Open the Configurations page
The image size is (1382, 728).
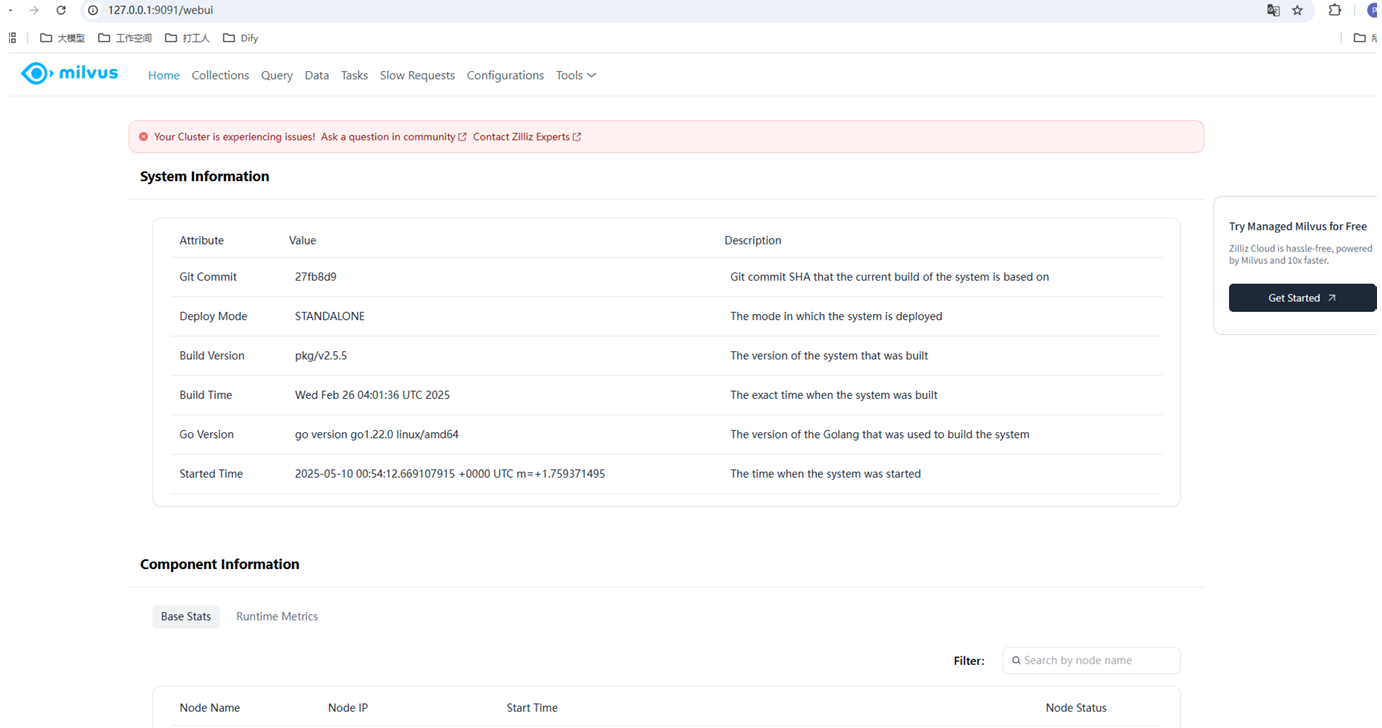(505, 75)
